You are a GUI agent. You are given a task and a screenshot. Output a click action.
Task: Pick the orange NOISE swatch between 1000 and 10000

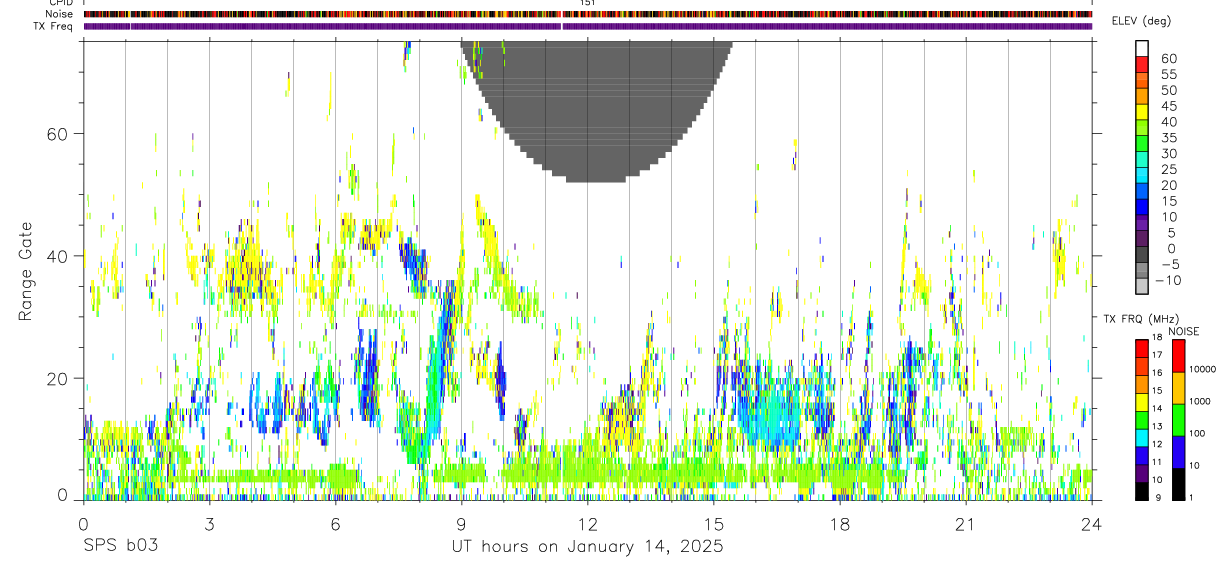tap(1178, 387)
